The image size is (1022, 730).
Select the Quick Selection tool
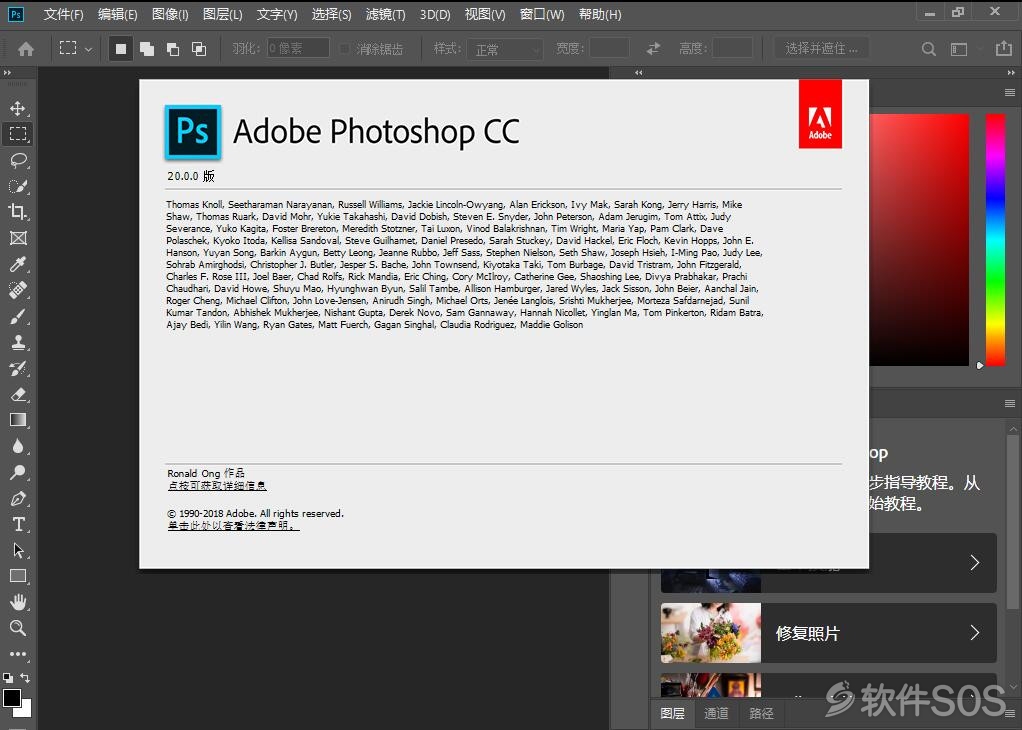tap(18, 186)
